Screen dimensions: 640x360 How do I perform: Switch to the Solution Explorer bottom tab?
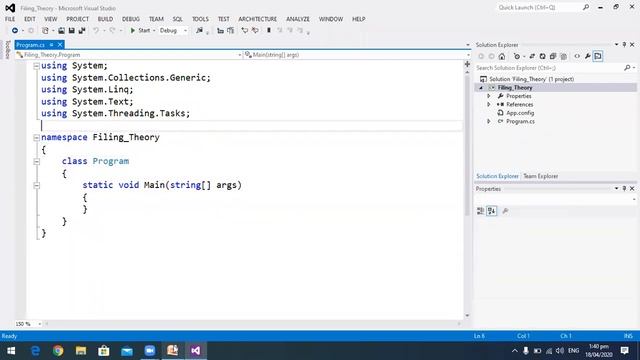[497, 176]
